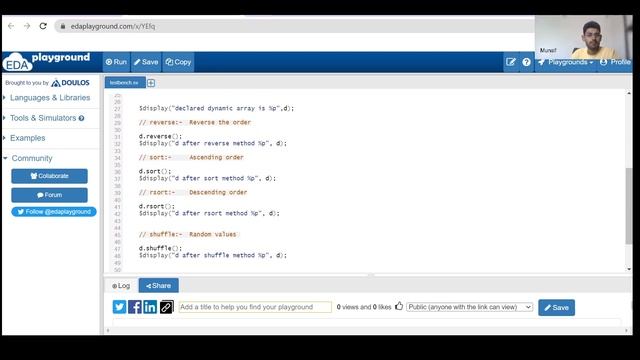640x360 pixels.
Task: Click the browser back arrow
Action: (x=11, y=26)
